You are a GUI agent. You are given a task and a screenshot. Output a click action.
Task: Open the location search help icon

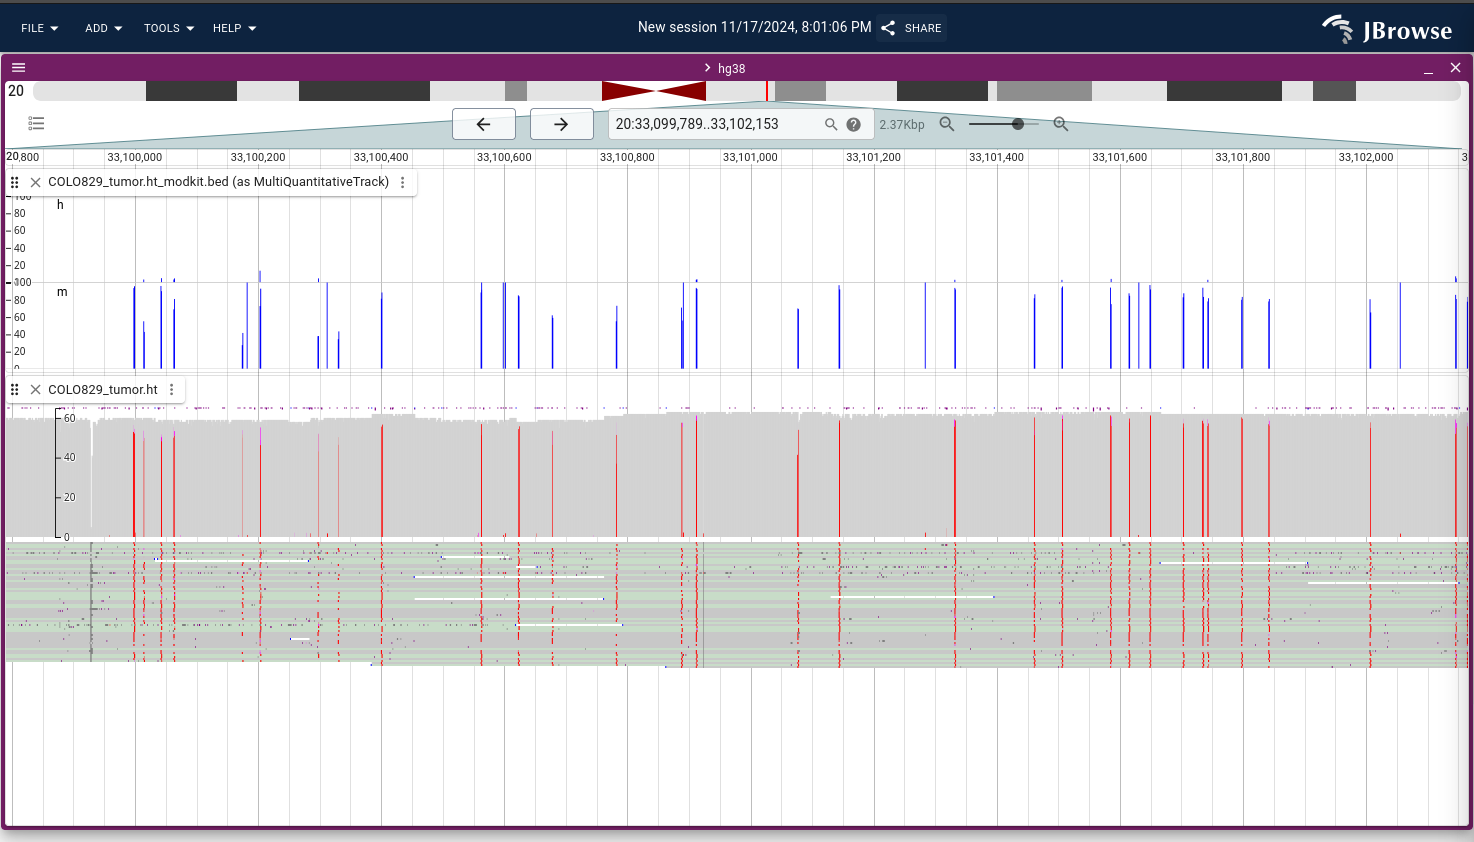(x=853, y=124)
